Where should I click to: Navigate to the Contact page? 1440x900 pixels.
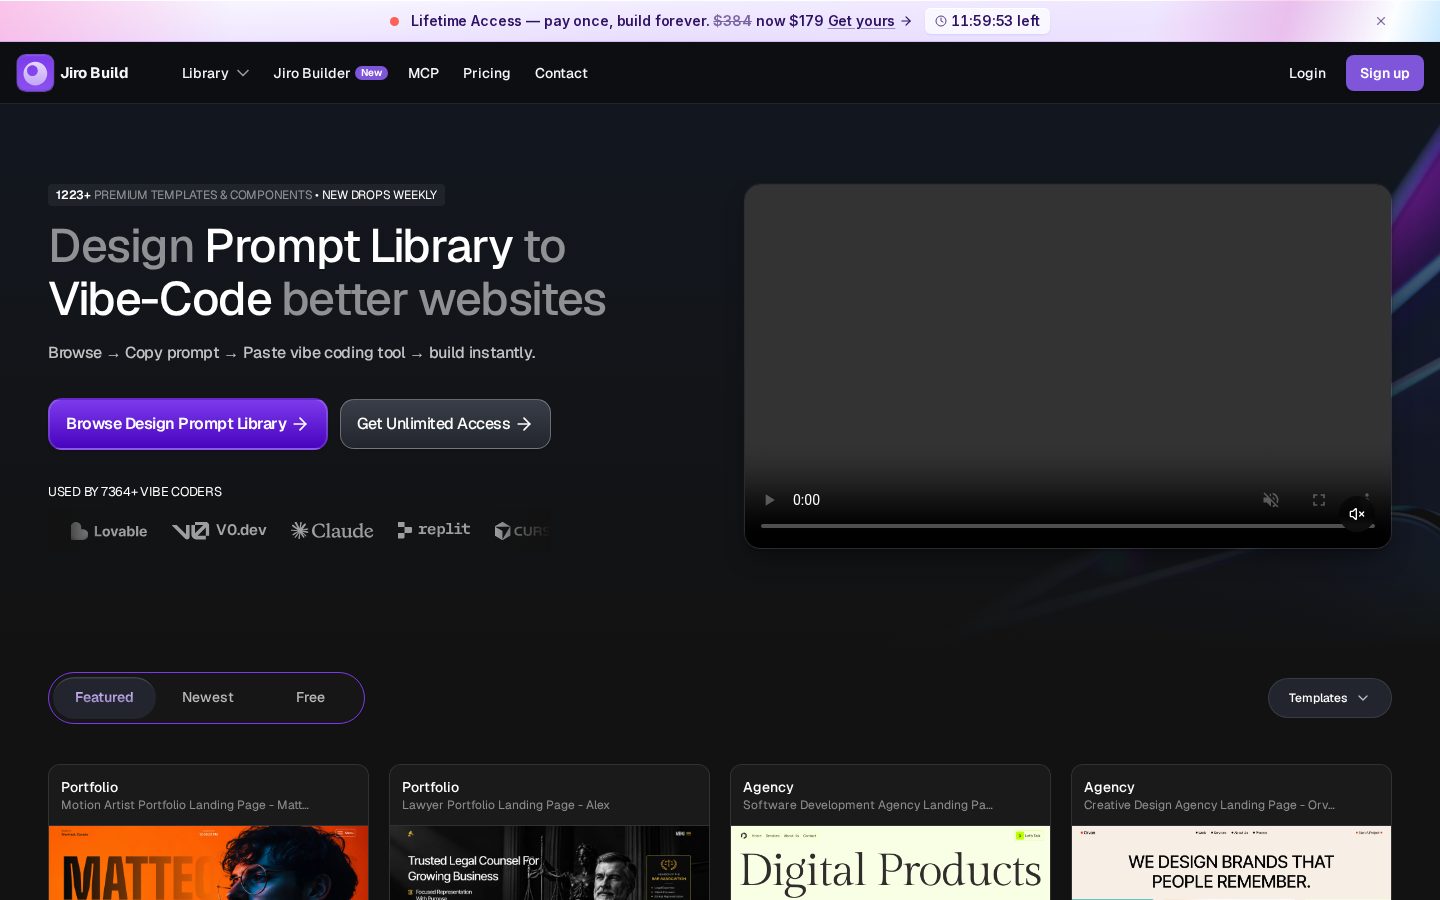tap(561, 73)
